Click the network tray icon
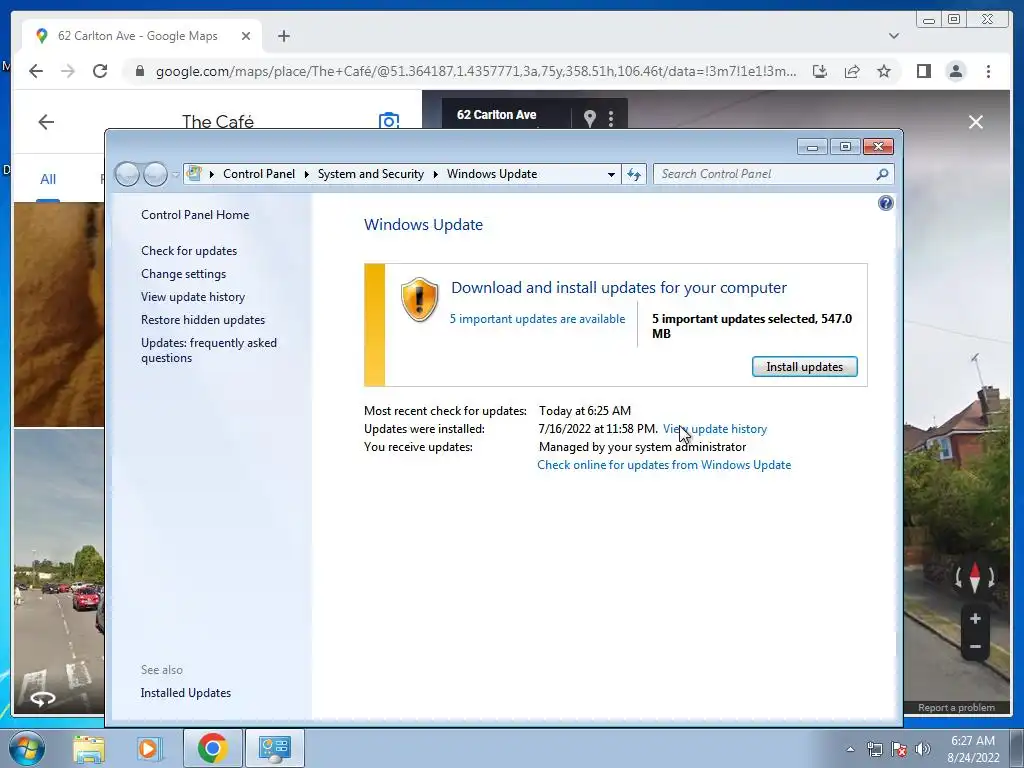 pyautogui.click(x=874, y=749)
